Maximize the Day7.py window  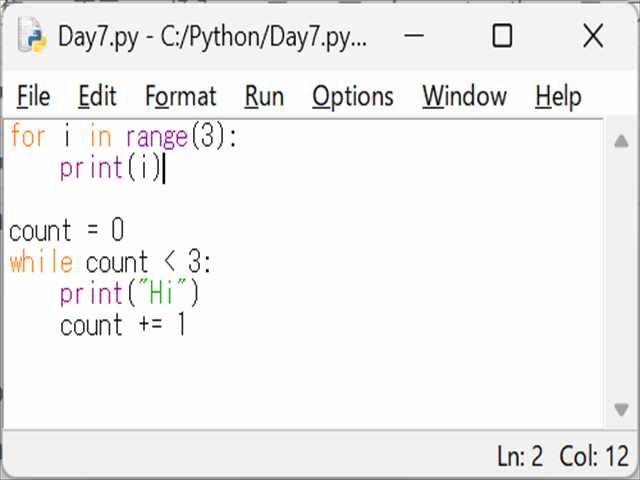click(x=502, y=36)
